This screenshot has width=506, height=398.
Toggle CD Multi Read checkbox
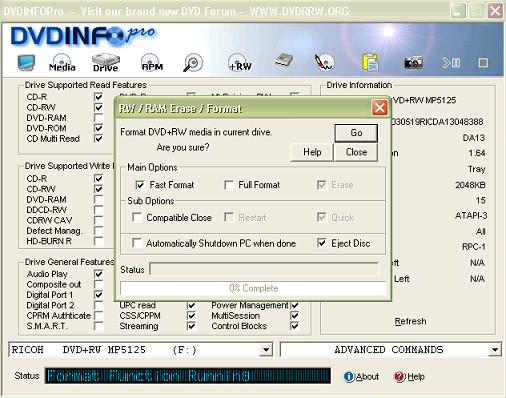pos(98,138)
